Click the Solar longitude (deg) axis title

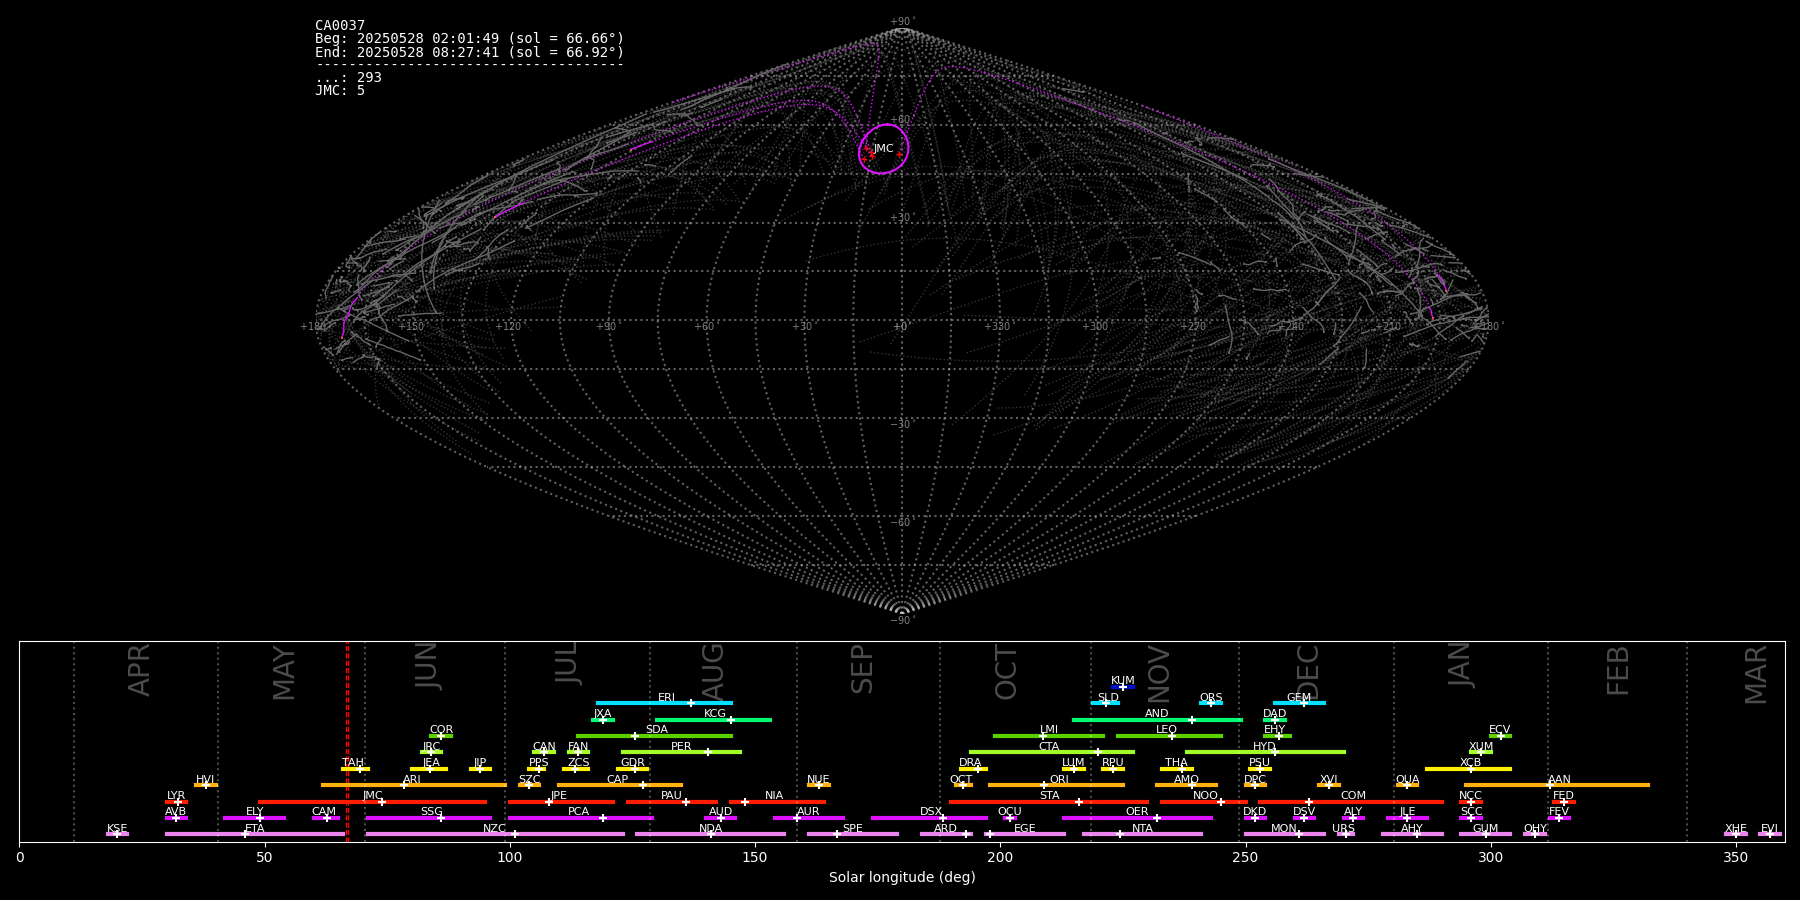[902, 877]
